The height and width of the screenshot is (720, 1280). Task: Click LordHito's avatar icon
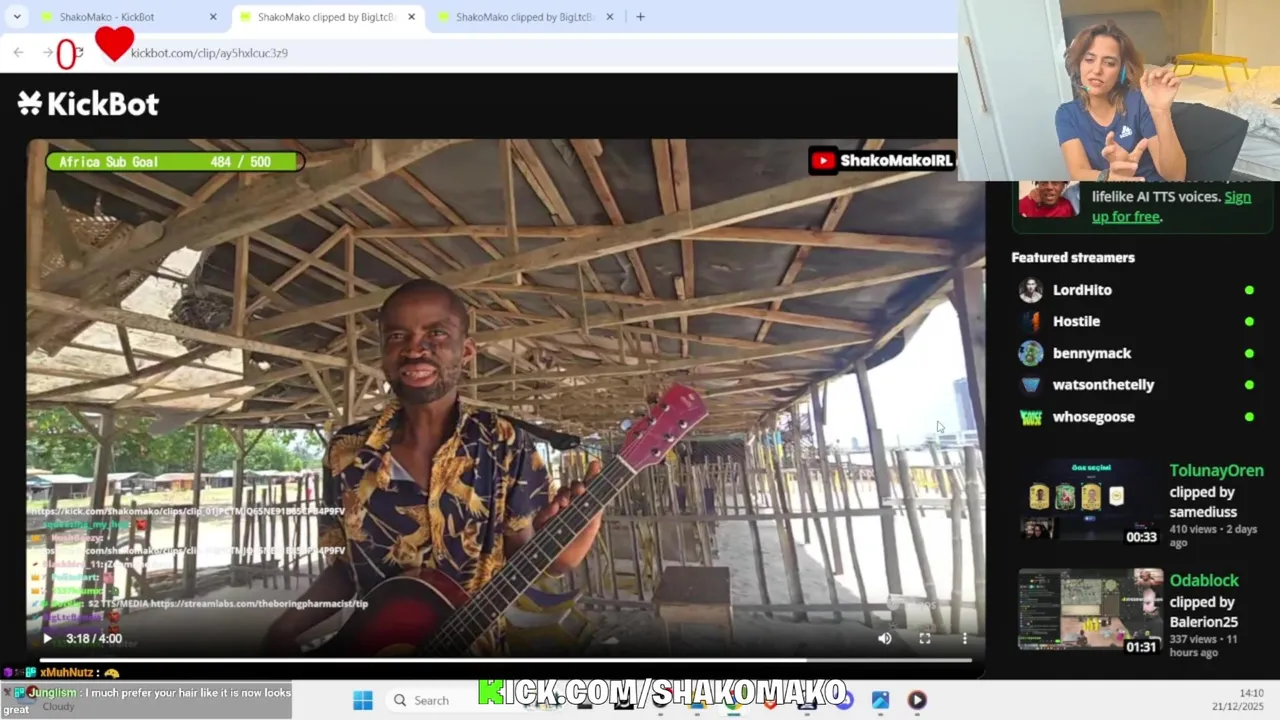1030,290
